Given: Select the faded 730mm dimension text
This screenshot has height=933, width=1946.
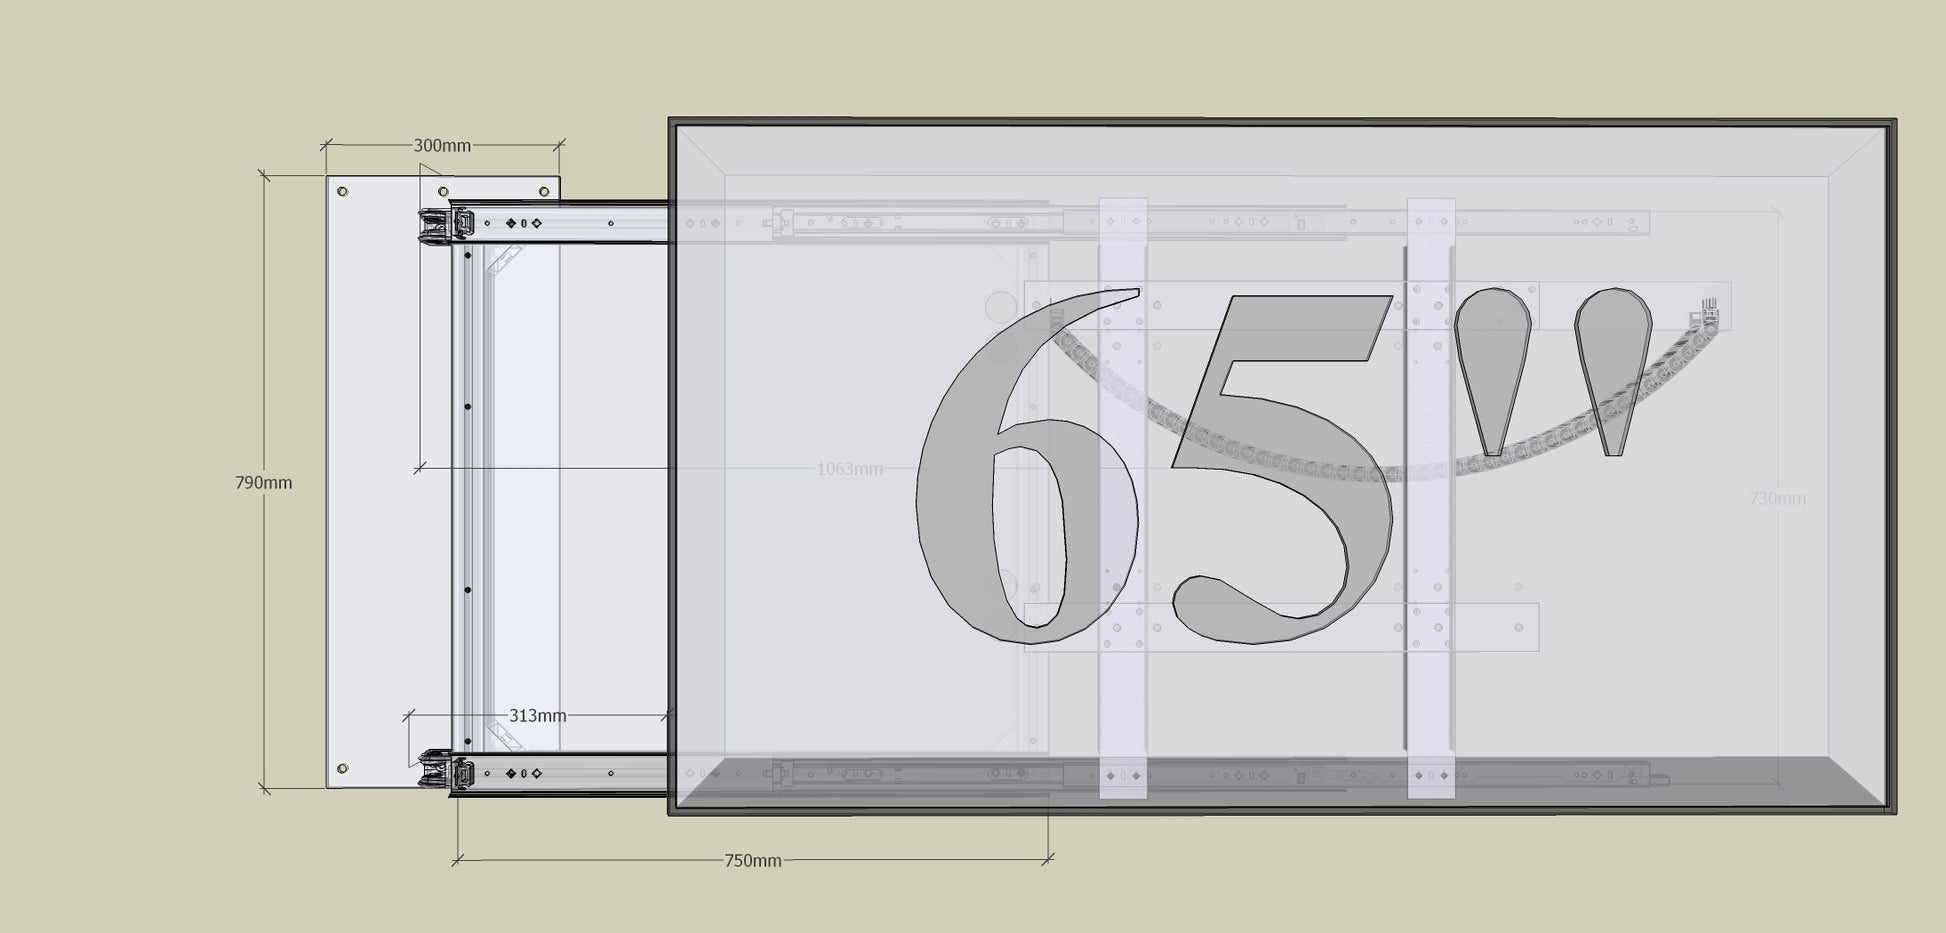Looking at the screenshot, I should [1776, 499].
